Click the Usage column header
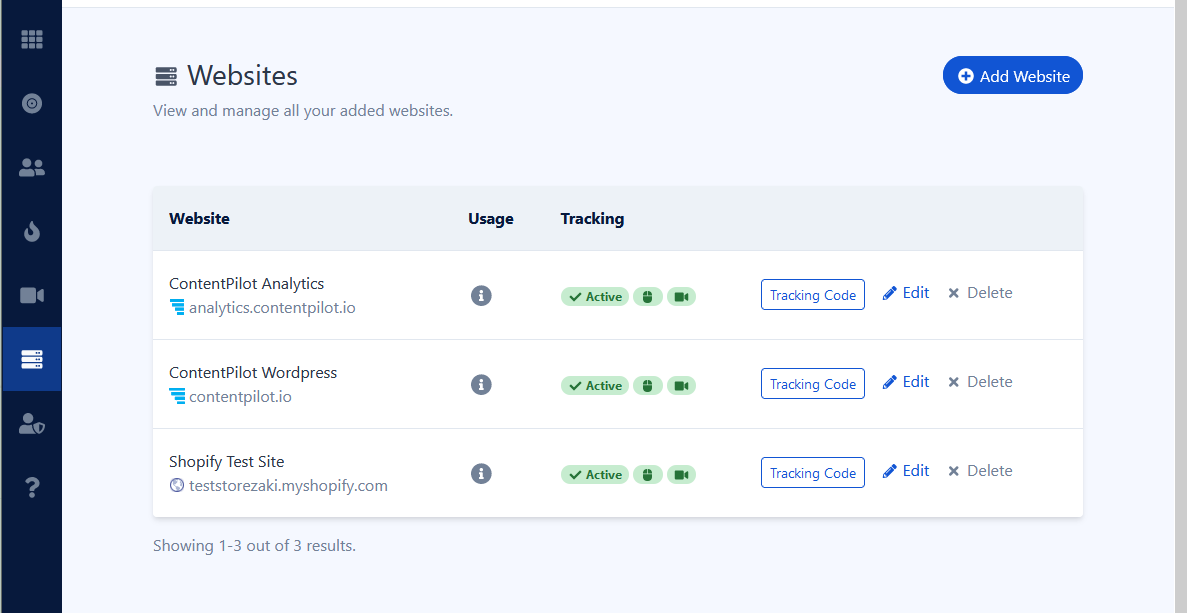The image size is (1187, 613). point(491,219)
